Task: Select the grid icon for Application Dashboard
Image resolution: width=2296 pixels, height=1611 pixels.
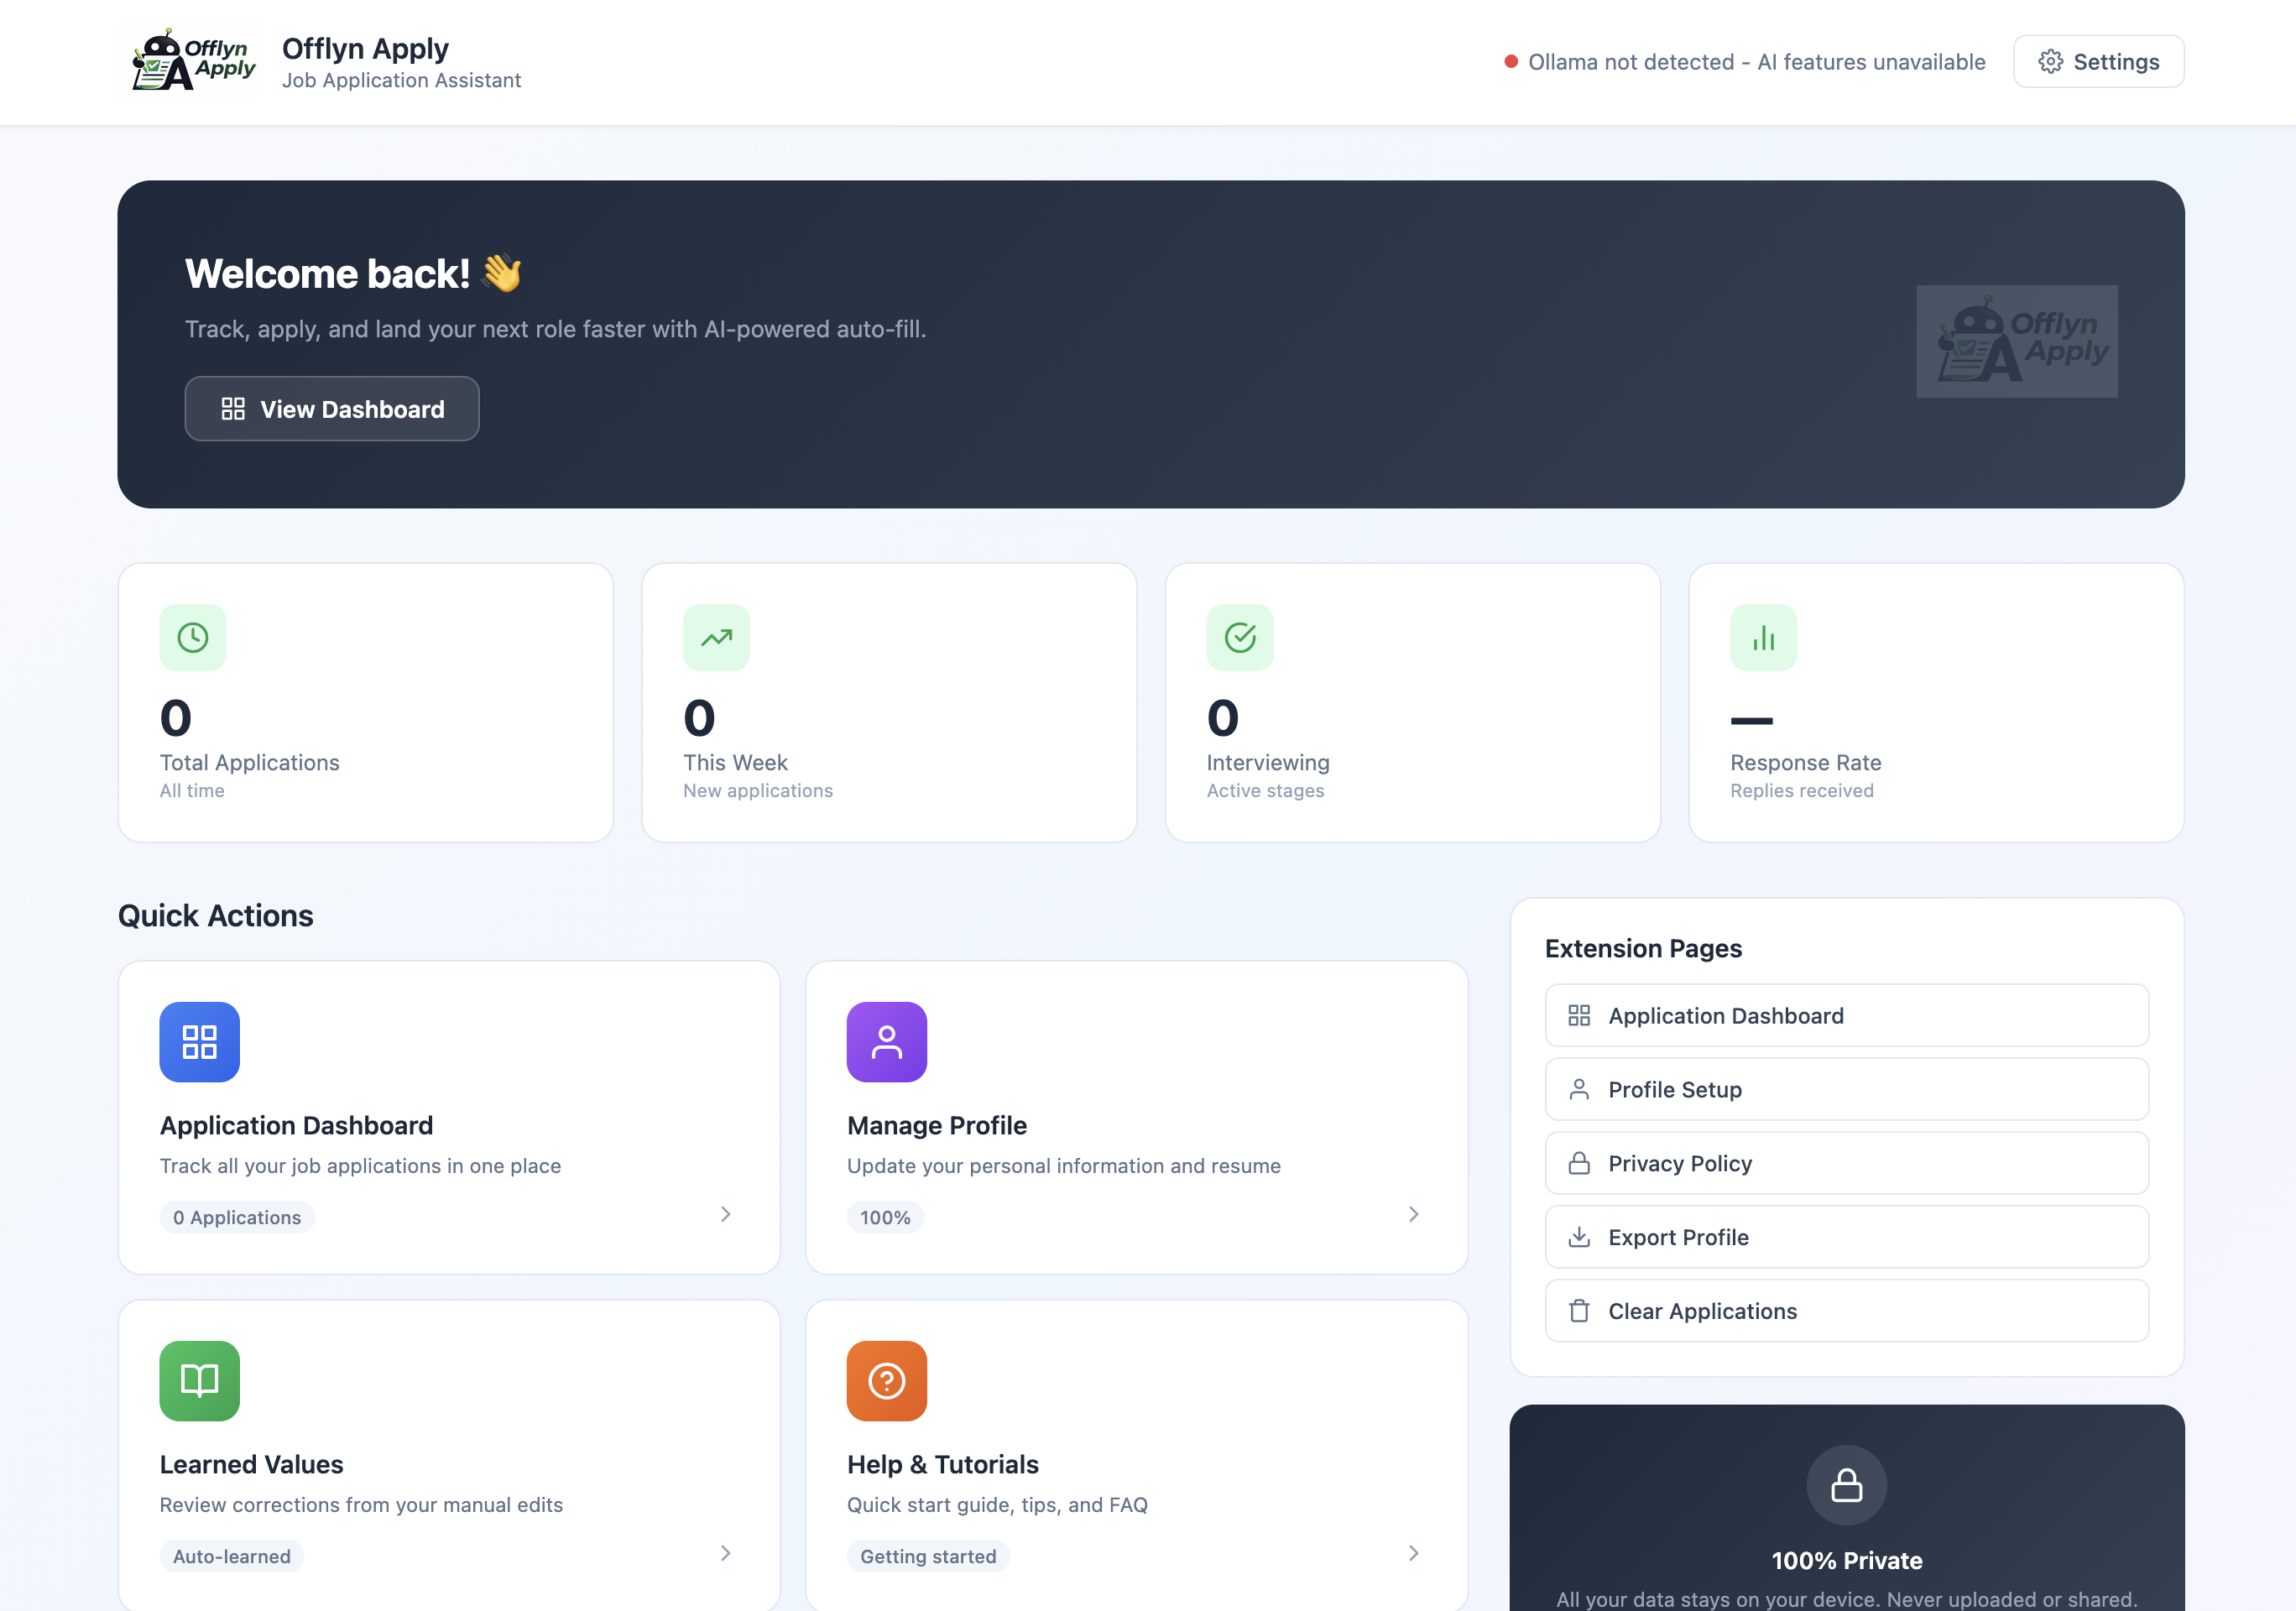Action: click(199, 1042)
